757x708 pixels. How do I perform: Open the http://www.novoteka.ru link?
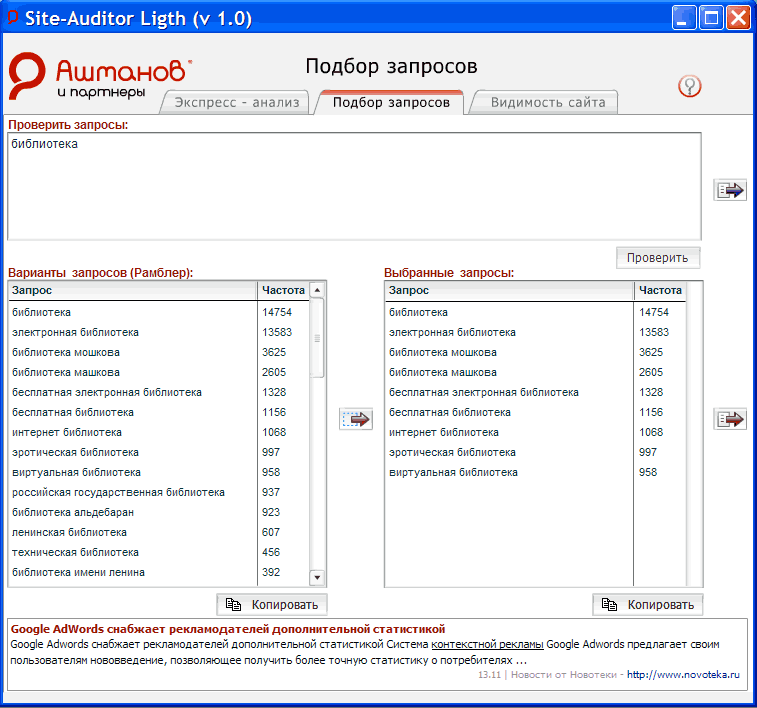pos(683,675)
